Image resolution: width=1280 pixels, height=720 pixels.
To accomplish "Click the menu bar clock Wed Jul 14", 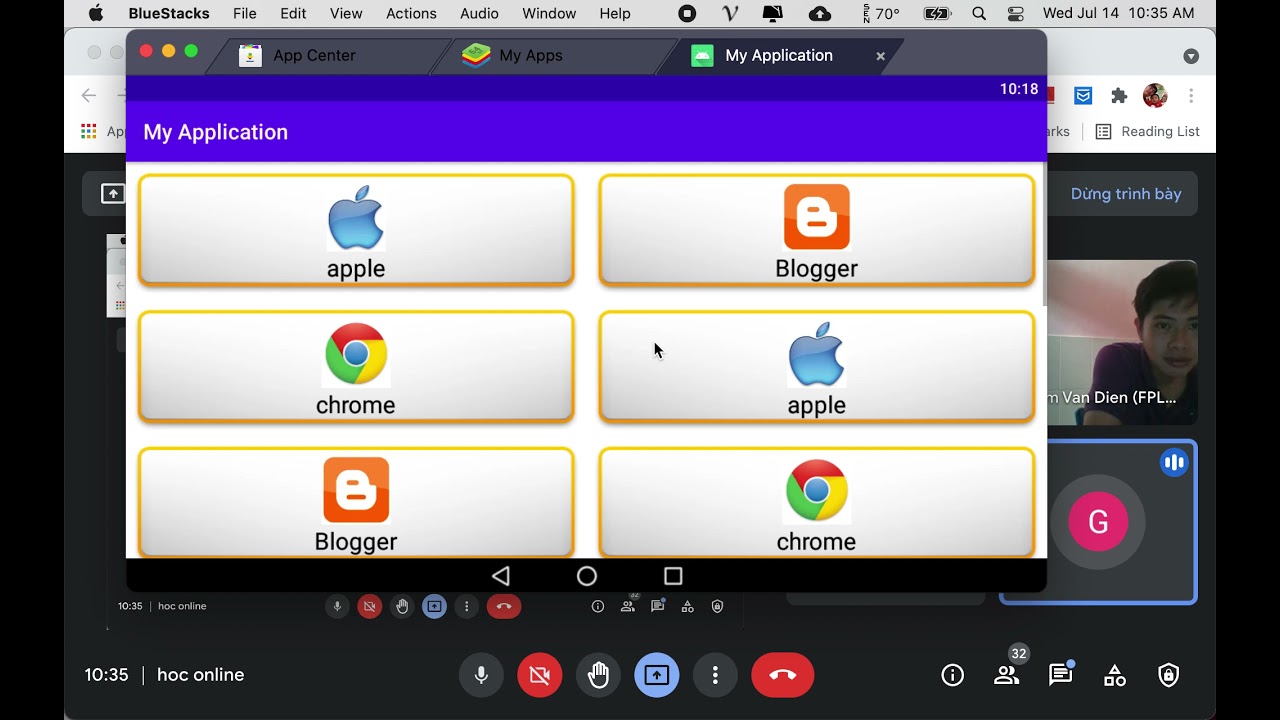I will (1119, 13).
